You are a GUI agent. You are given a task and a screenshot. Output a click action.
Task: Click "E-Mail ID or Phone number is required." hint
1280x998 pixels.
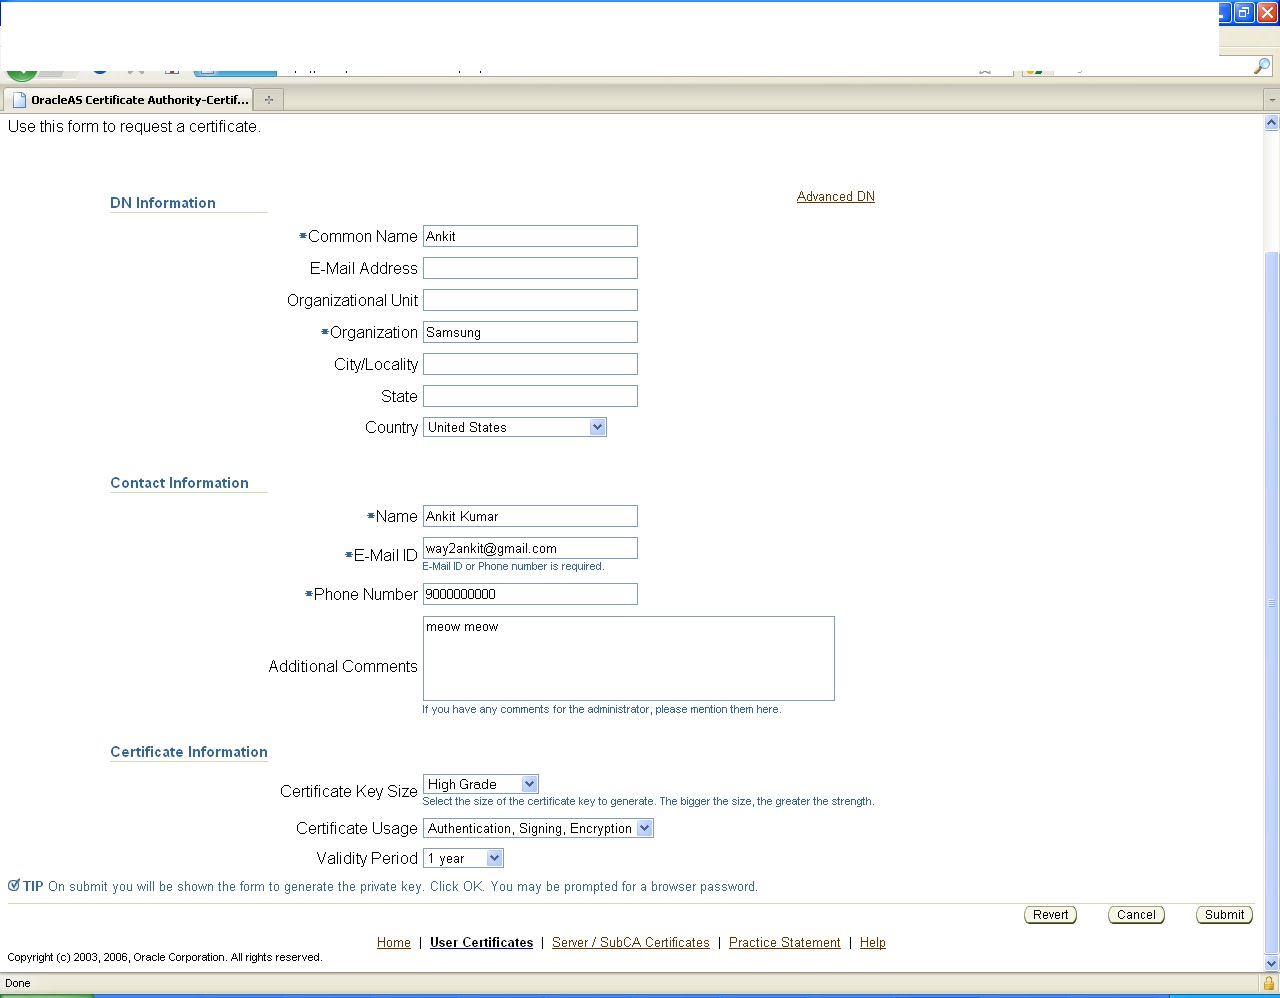(513, 566)
